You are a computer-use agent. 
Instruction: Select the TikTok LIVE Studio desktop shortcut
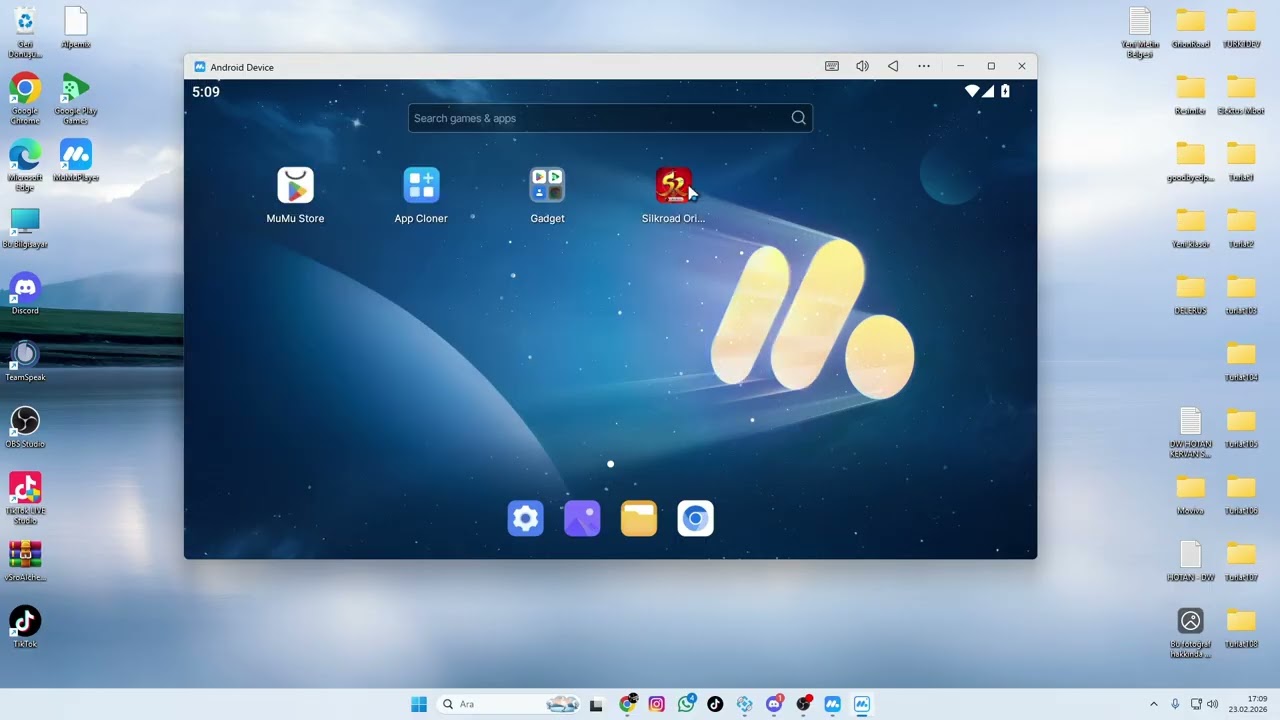25,498
